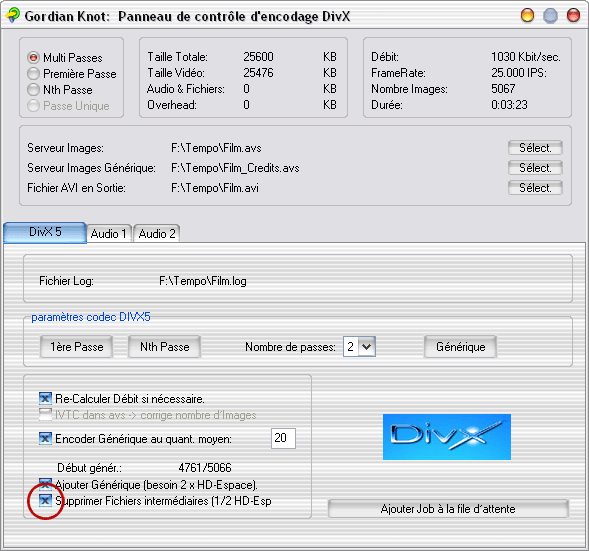Click the quantizer field showing 20
The height and width of the screenshot is (551, 589).
[283, 438]
